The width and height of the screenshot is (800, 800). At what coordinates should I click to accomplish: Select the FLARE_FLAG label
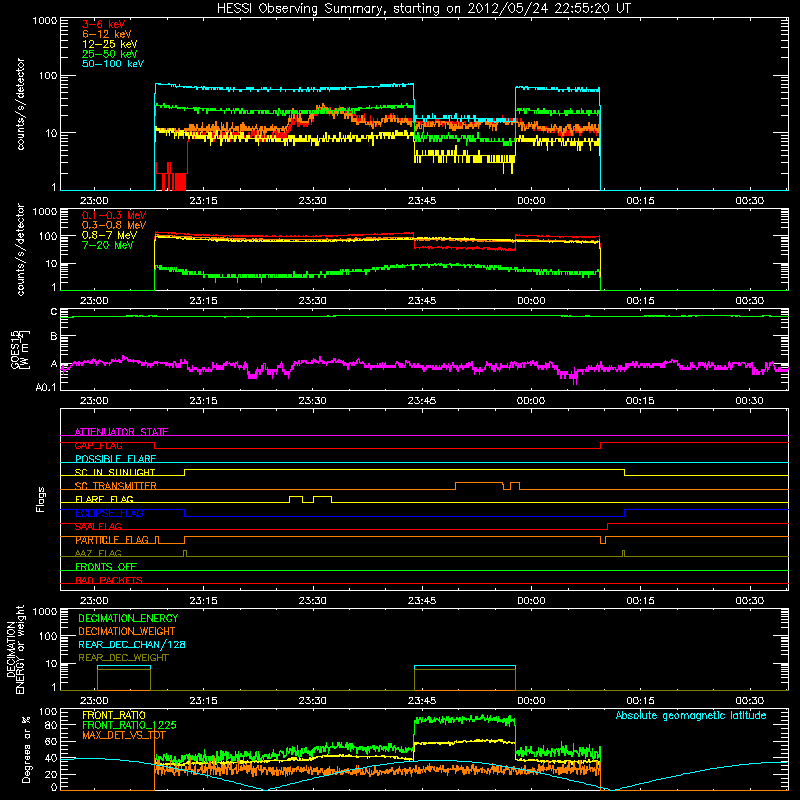tap(104, 499)
